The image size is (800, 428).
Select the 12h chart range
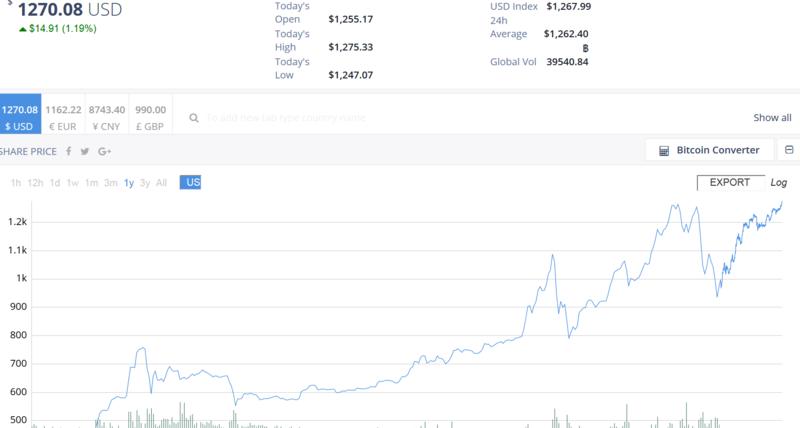[x=35, y=183]
